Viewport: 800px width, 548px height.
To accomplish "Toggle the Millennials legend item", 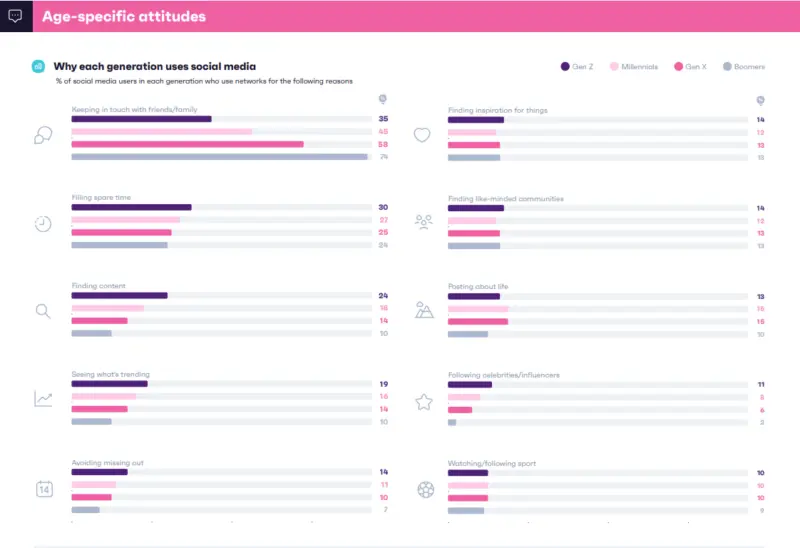I will (x=634, y=67).
